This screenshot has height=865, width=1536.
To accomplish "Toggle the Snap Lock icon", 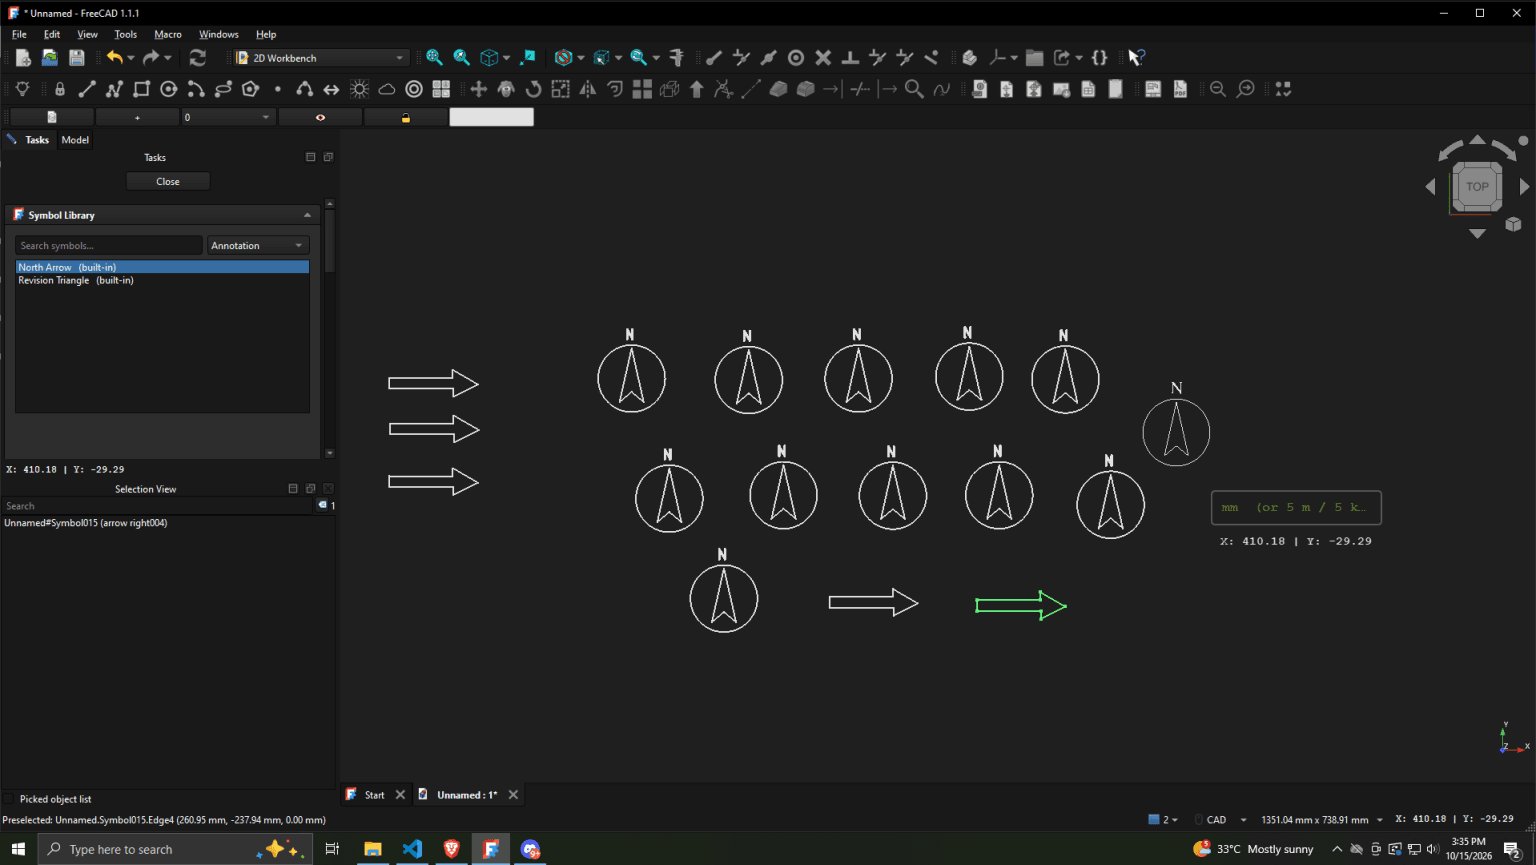I will click(x=60, y=89).
